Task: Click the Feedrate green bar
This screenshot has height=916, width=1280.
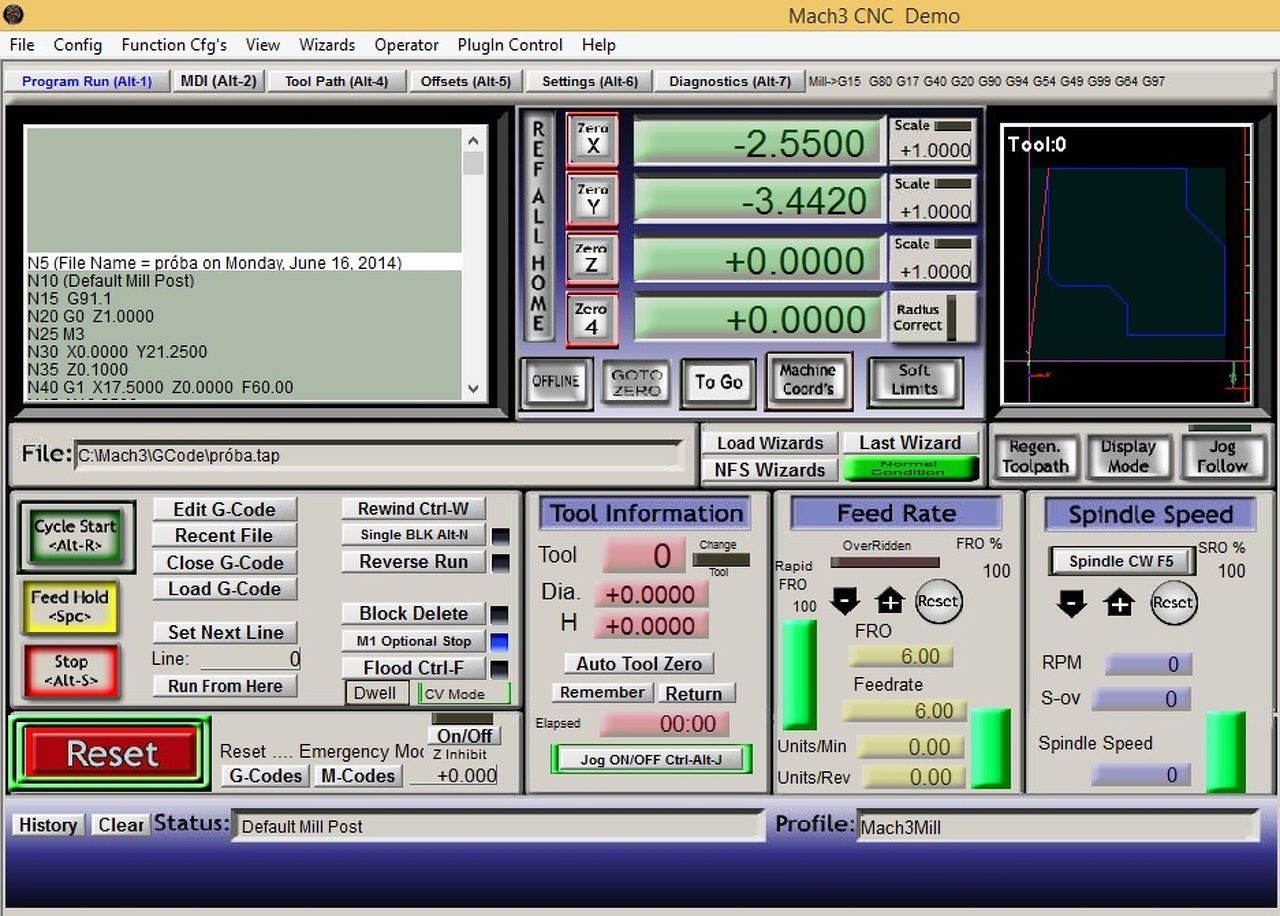Action: tap(990, 749)
